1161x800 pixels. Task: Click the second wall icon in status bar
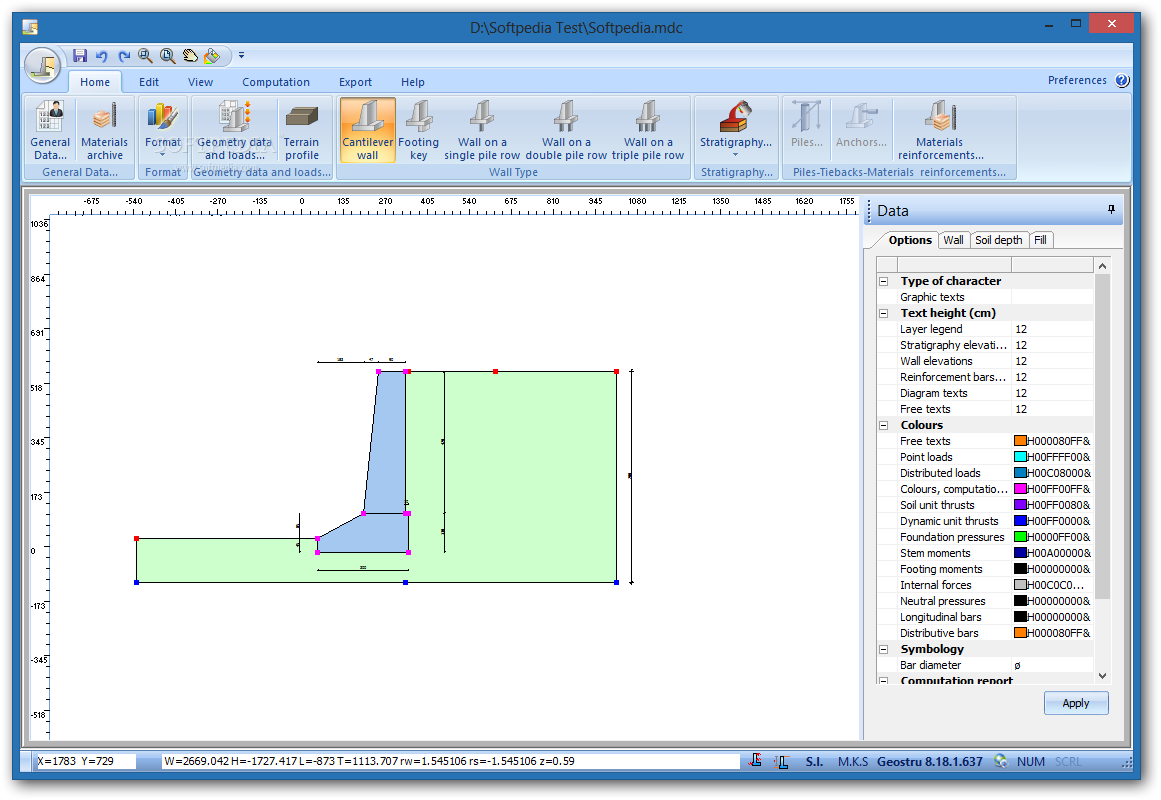(781, 761)
